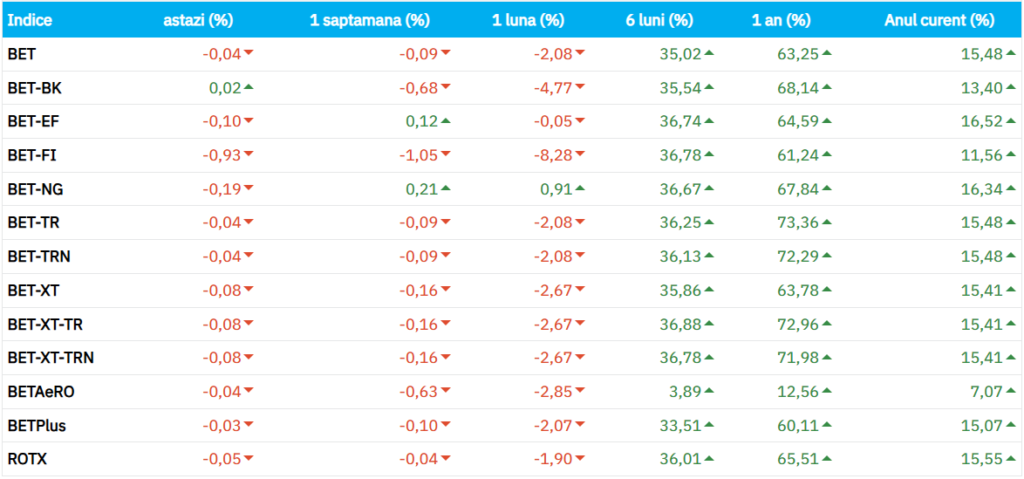
Task: Click the green up arrow beside BET-TR 73,36
Action: point(827,223)
